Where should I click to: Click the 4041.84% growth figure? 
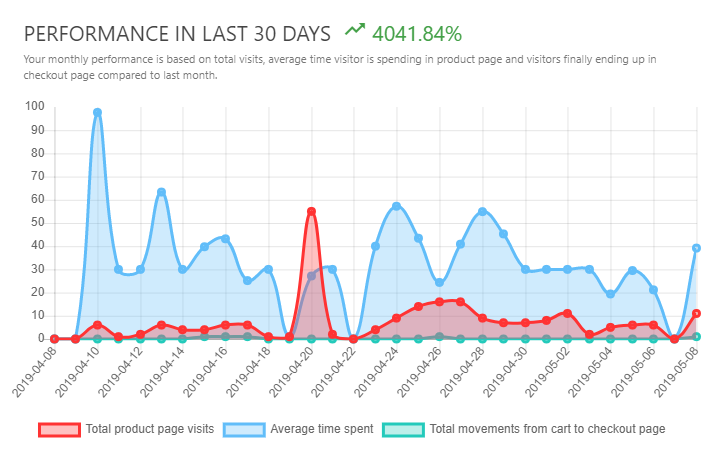[x=416, y=34]
